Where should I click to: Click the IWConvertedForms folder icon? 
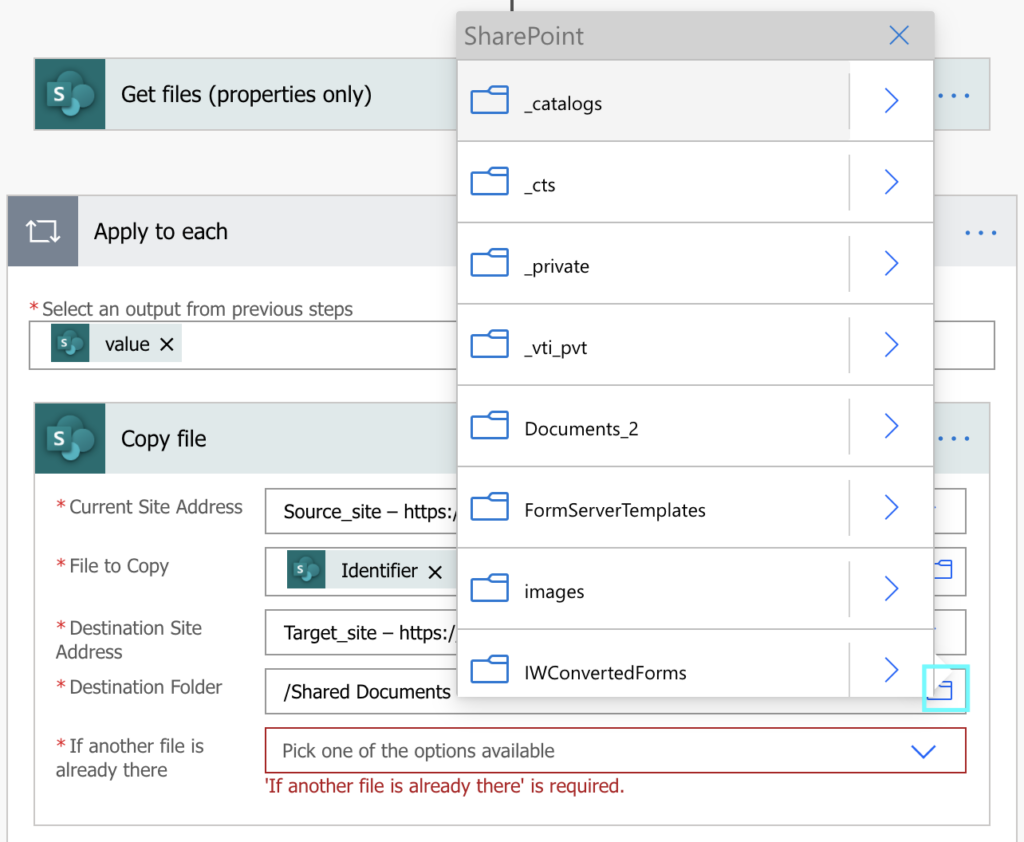point(489,670)
